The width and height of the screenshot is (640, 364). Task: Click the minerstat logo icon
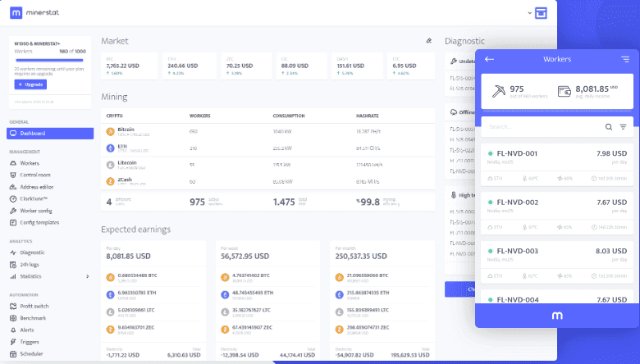16,13
